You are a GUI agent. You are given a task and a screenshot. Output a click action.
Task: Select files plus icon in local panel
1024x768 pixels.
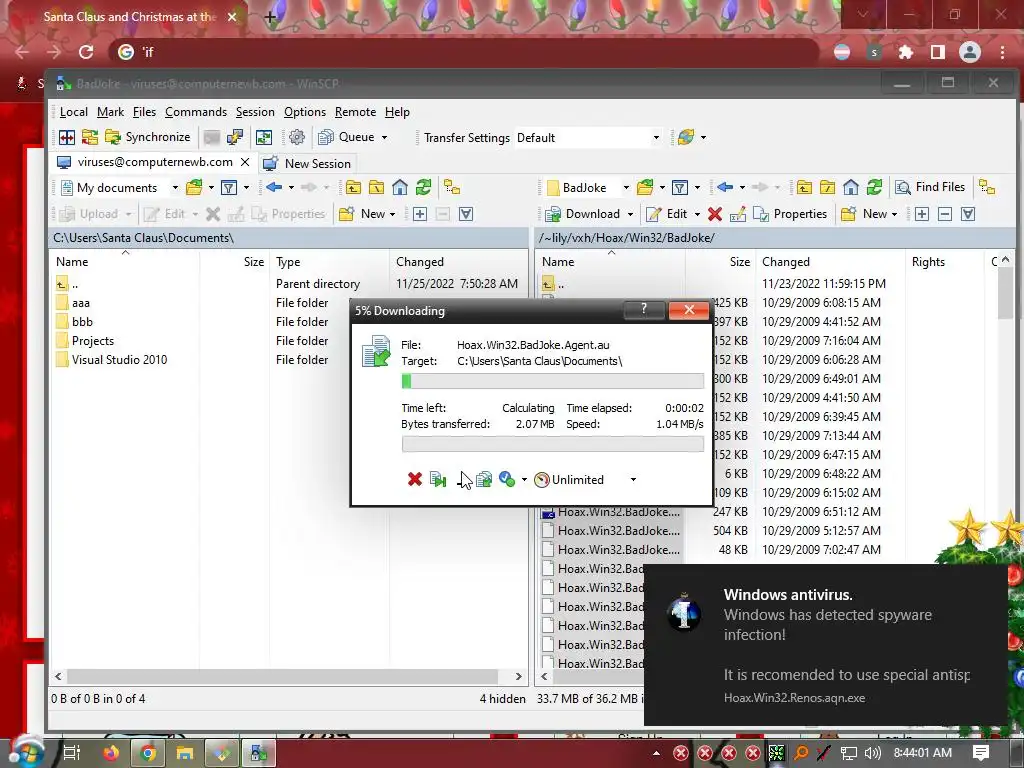420,214
